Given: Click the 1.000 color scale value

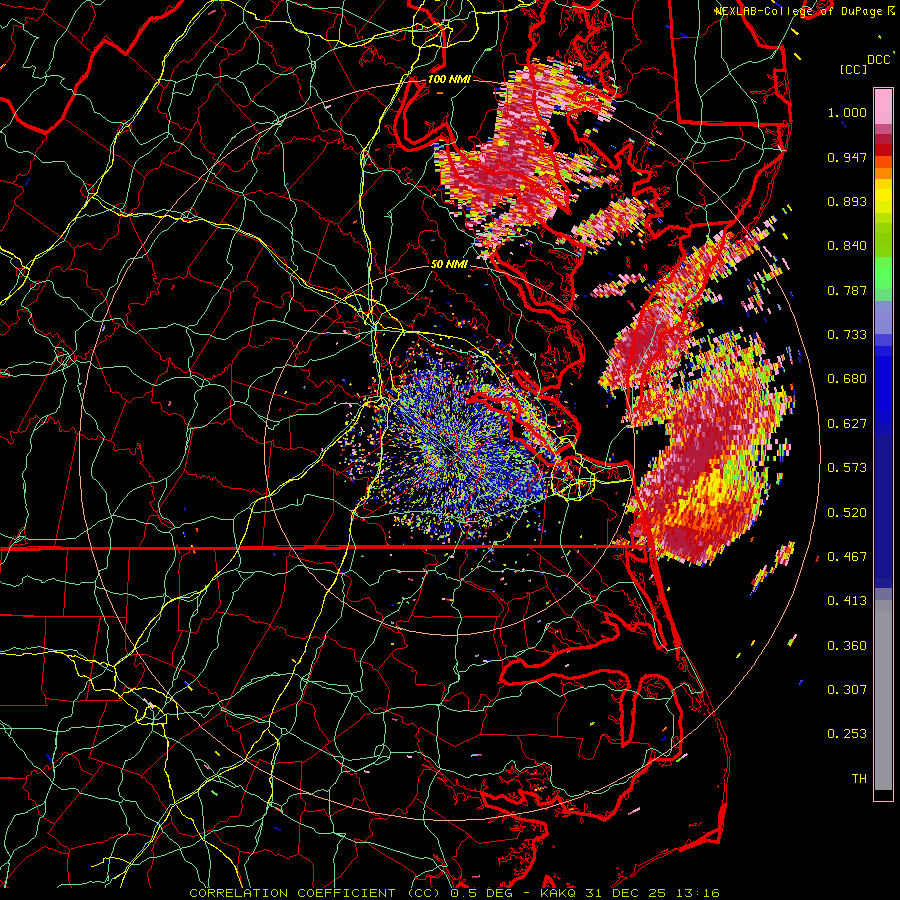Looking at the screenshot, I should pos(847,112).
